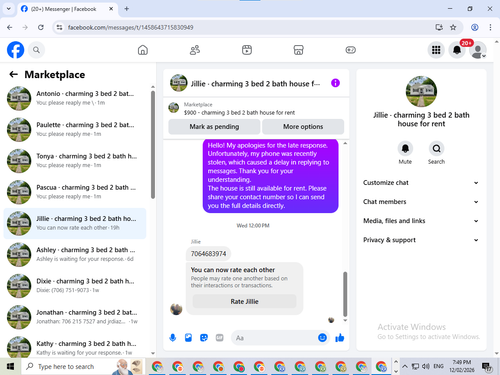Screen dimensions: 500x375
Task: Click the install app icon in address bar
Action: pos(439,27)
